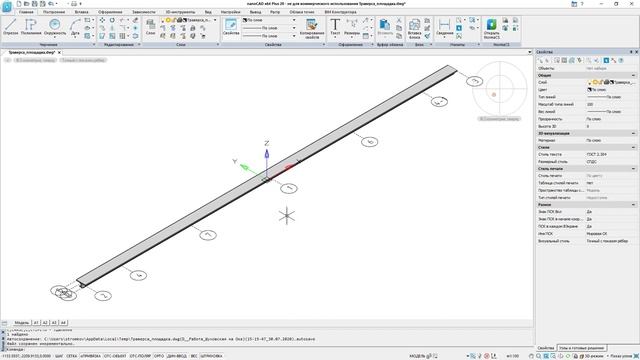Toggle СЕТКА grid display
This screenshot has width=640, height=360.
[x=71, y=356]
